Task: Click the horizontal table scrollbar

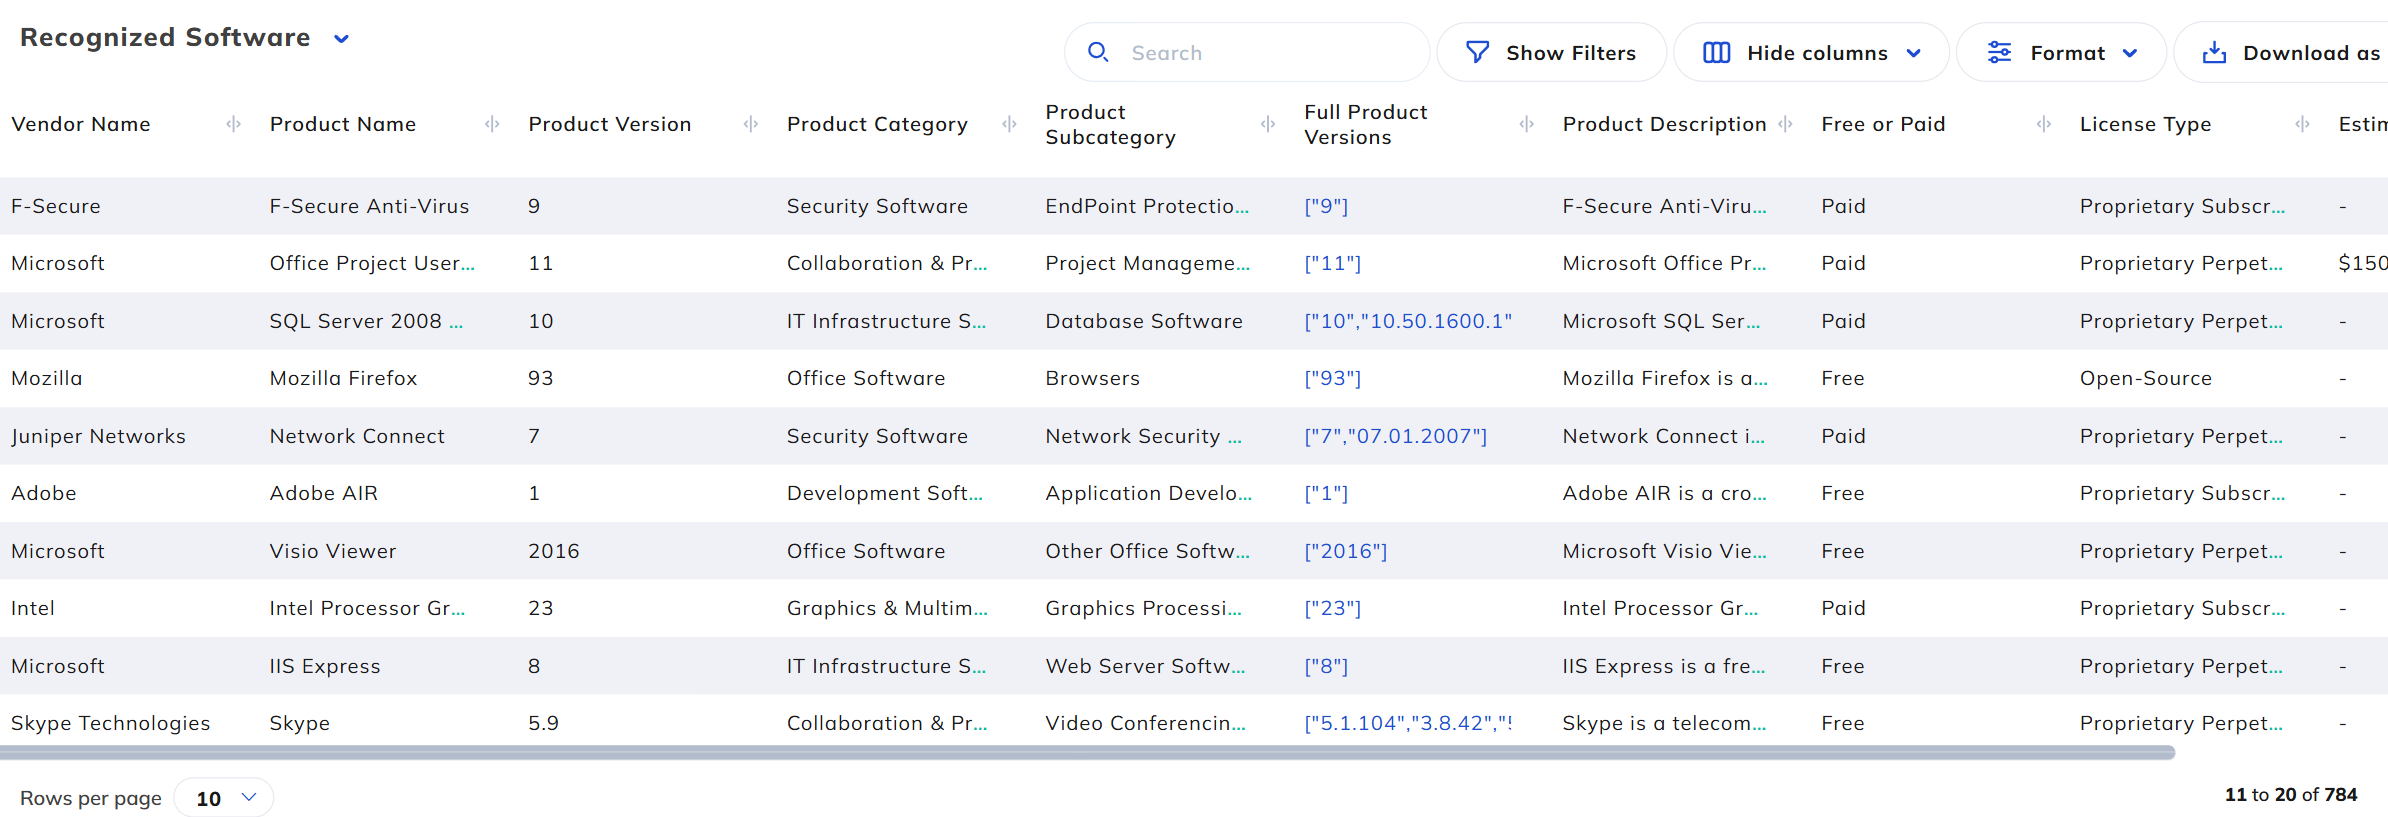Action: pyautogui.click(x=1088, y=752)
